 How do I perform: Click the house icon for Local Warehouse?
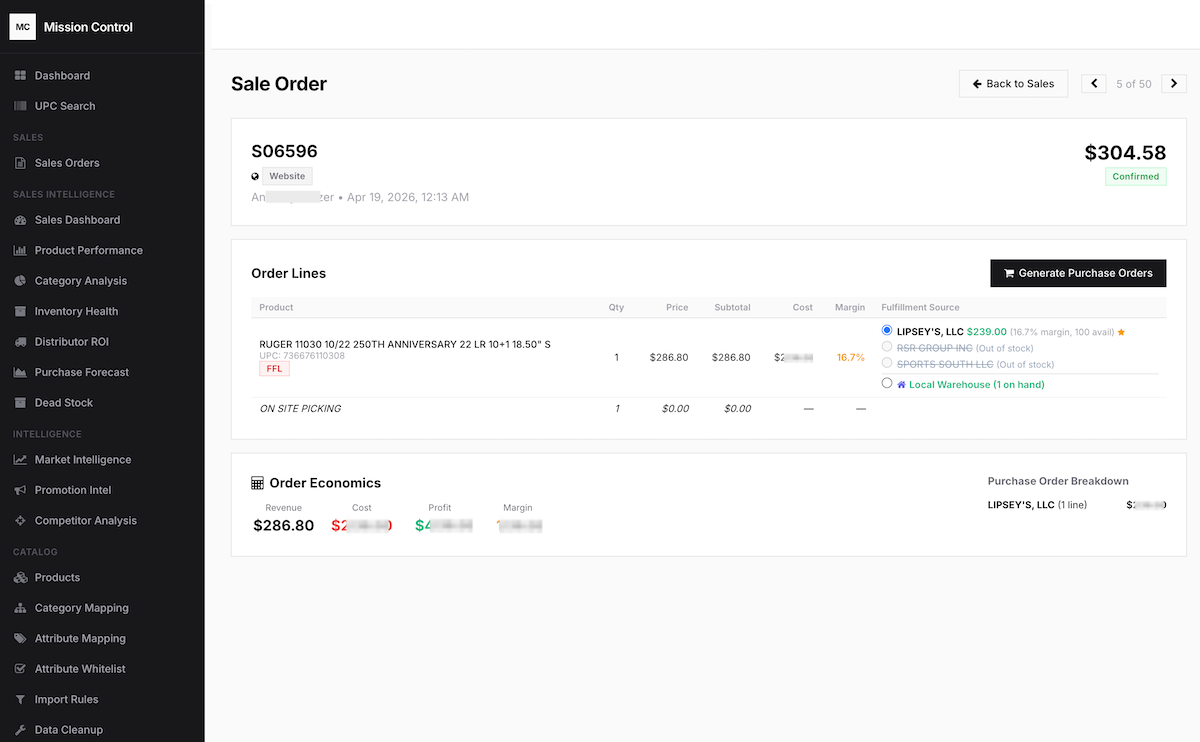(901, 384)
